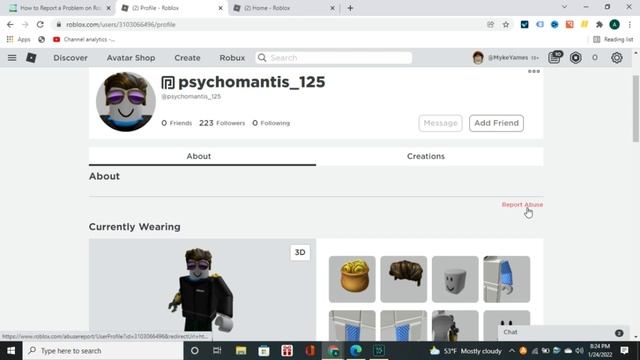The image size is (640, 360).
Task: Reload the page with refresh icon
Action: [40, 24]
